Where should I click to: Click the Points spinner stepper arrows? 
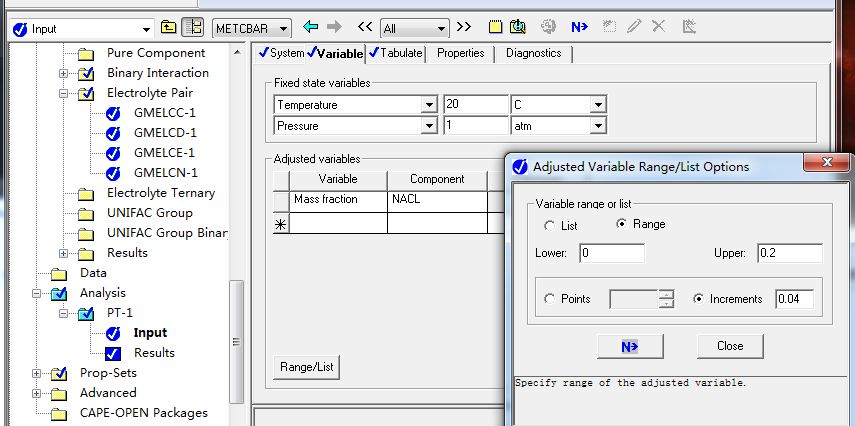click(666, 299)
